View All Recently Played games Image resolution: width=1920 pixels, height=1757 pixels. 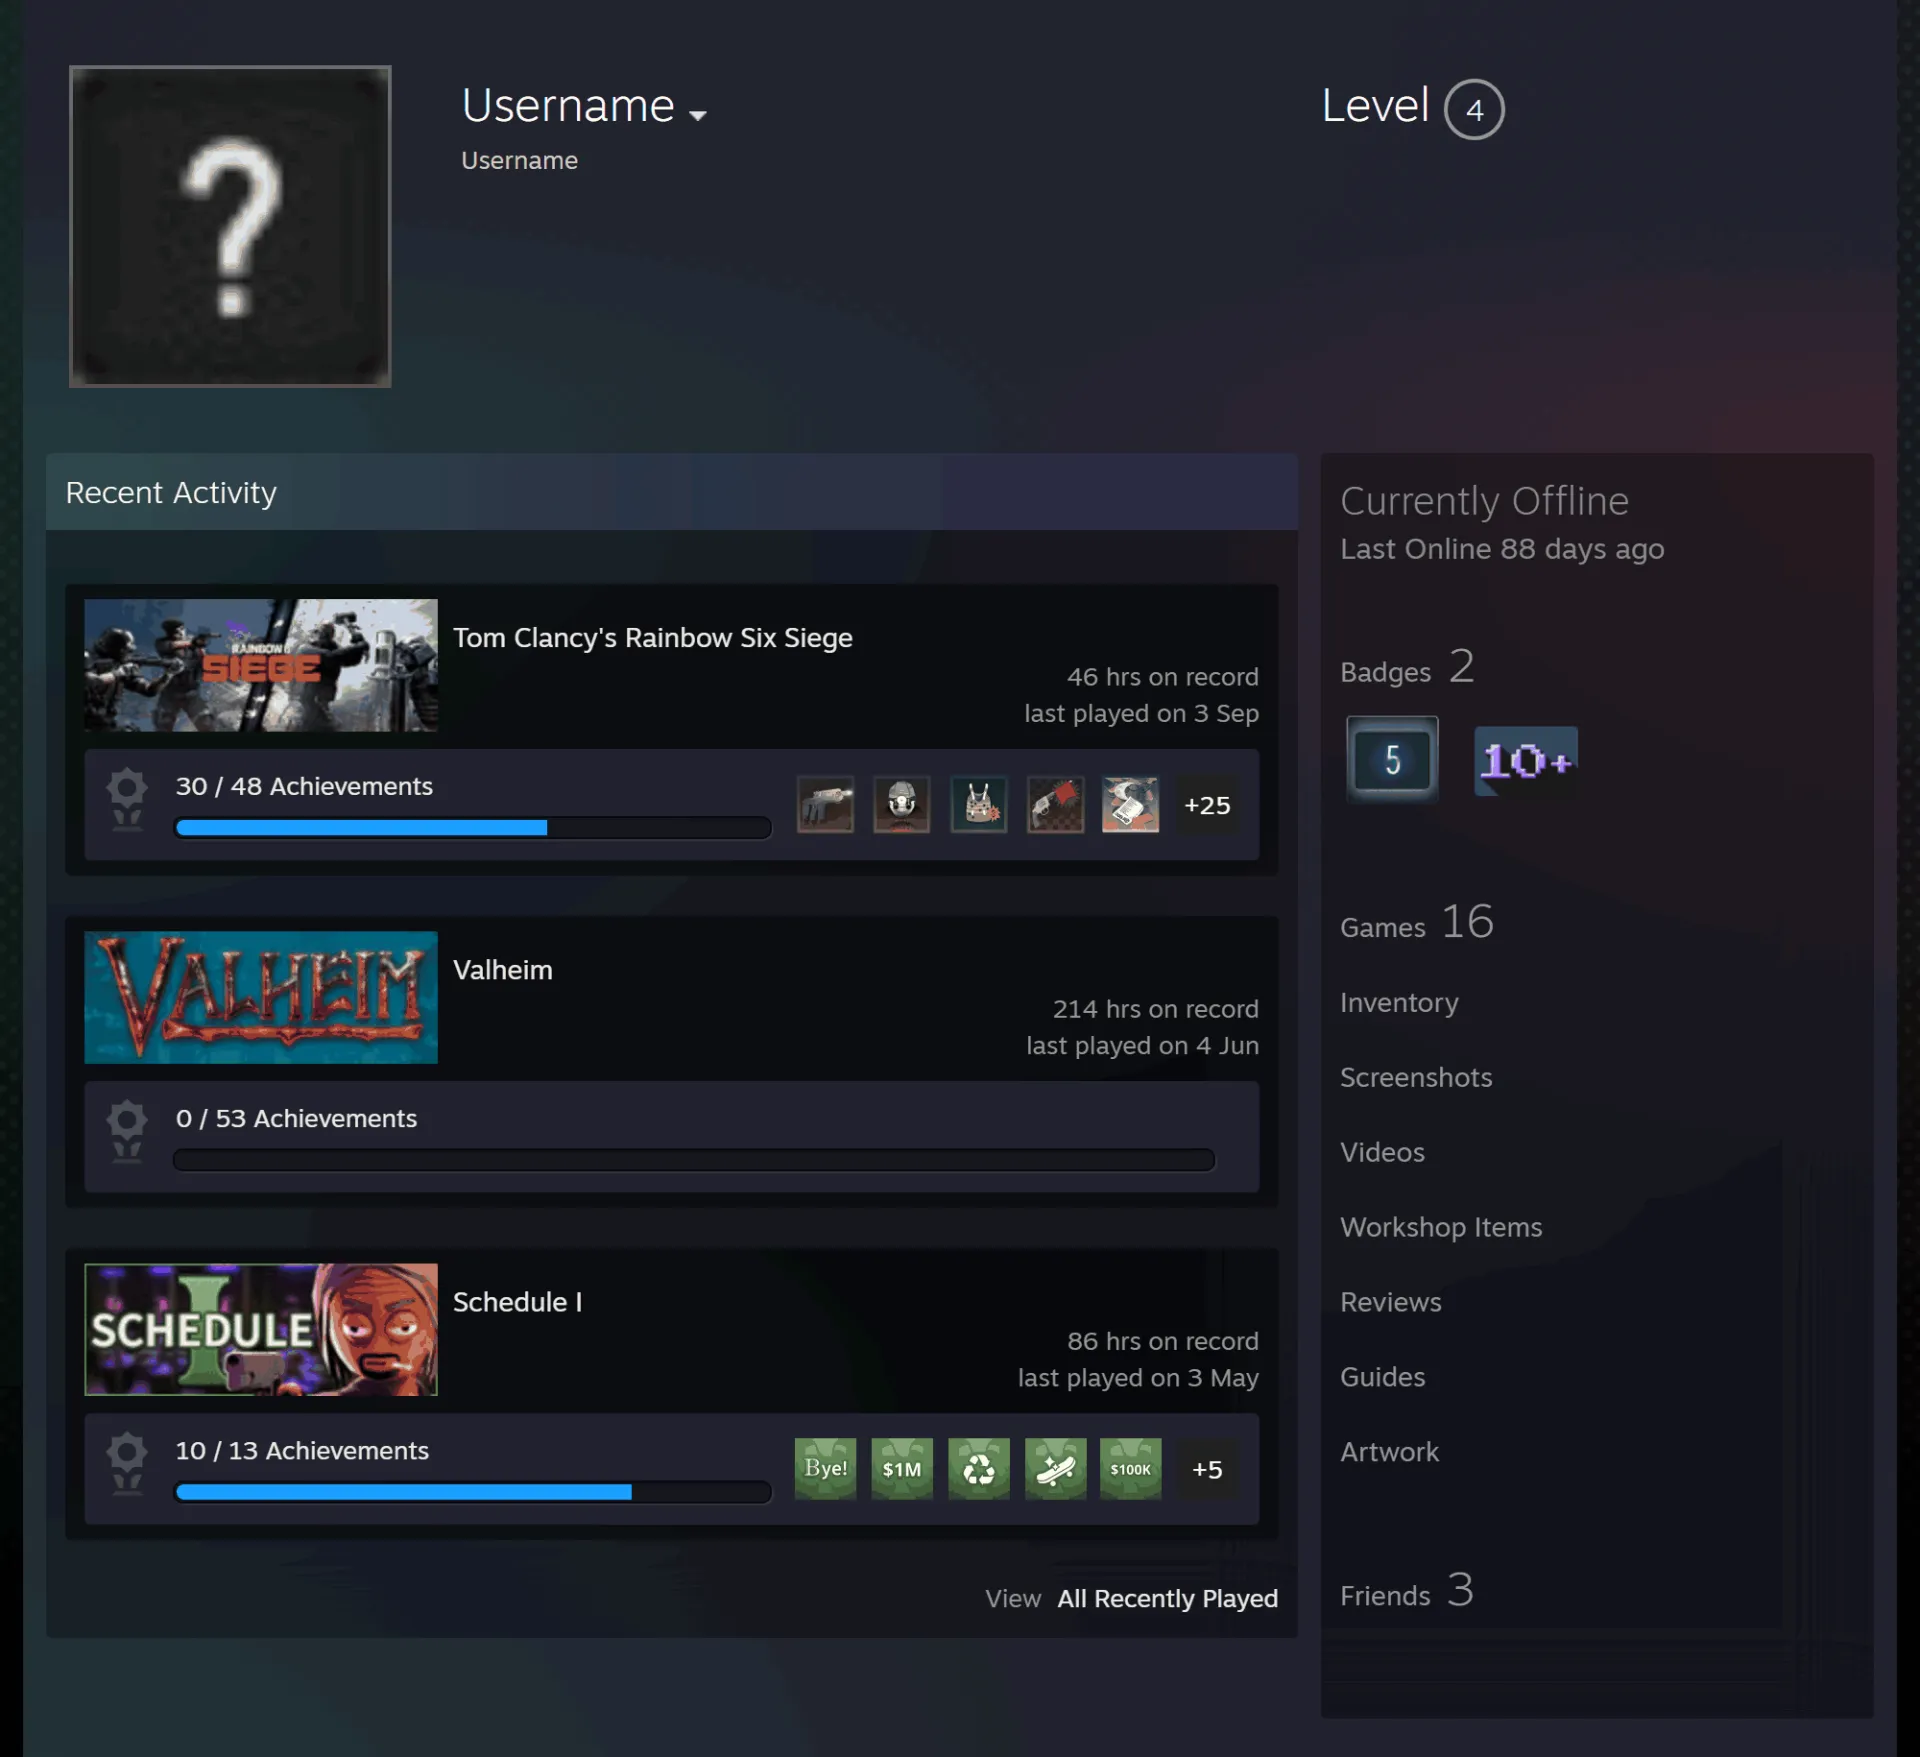click(1167, 1598)
